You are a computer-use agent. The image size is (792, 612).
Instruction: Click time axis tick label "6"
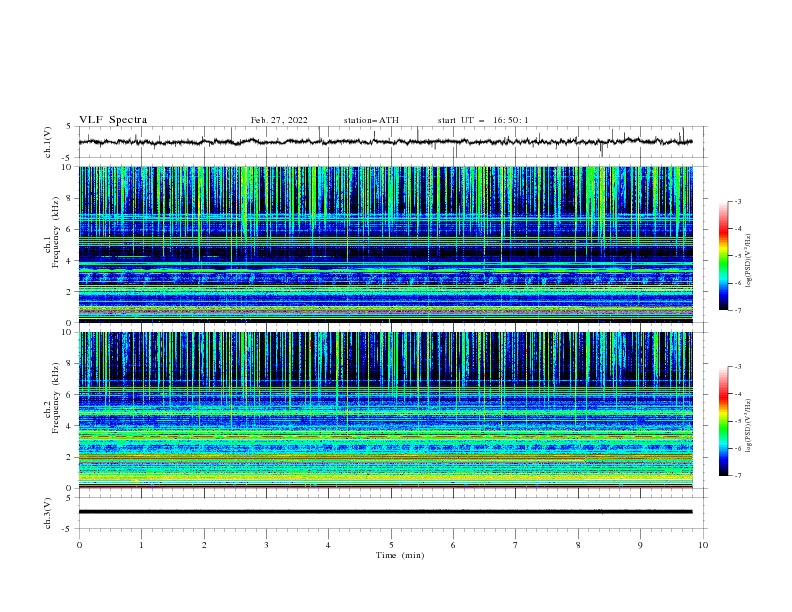[x=453, y=545]
